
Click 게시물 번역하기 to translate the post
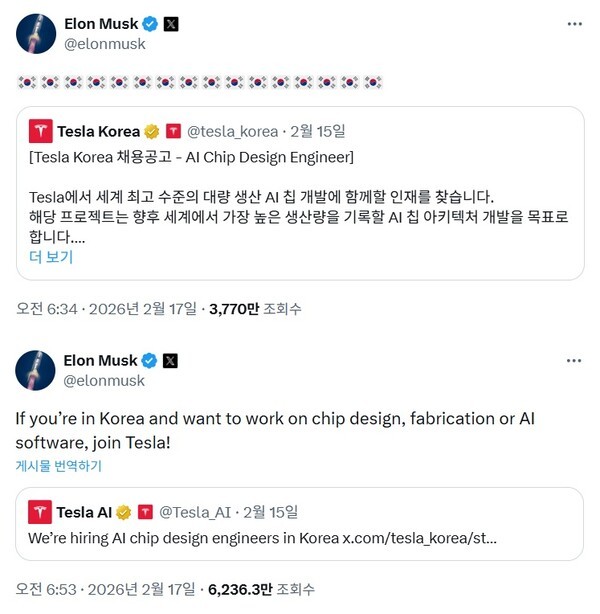tap(58, 466)
